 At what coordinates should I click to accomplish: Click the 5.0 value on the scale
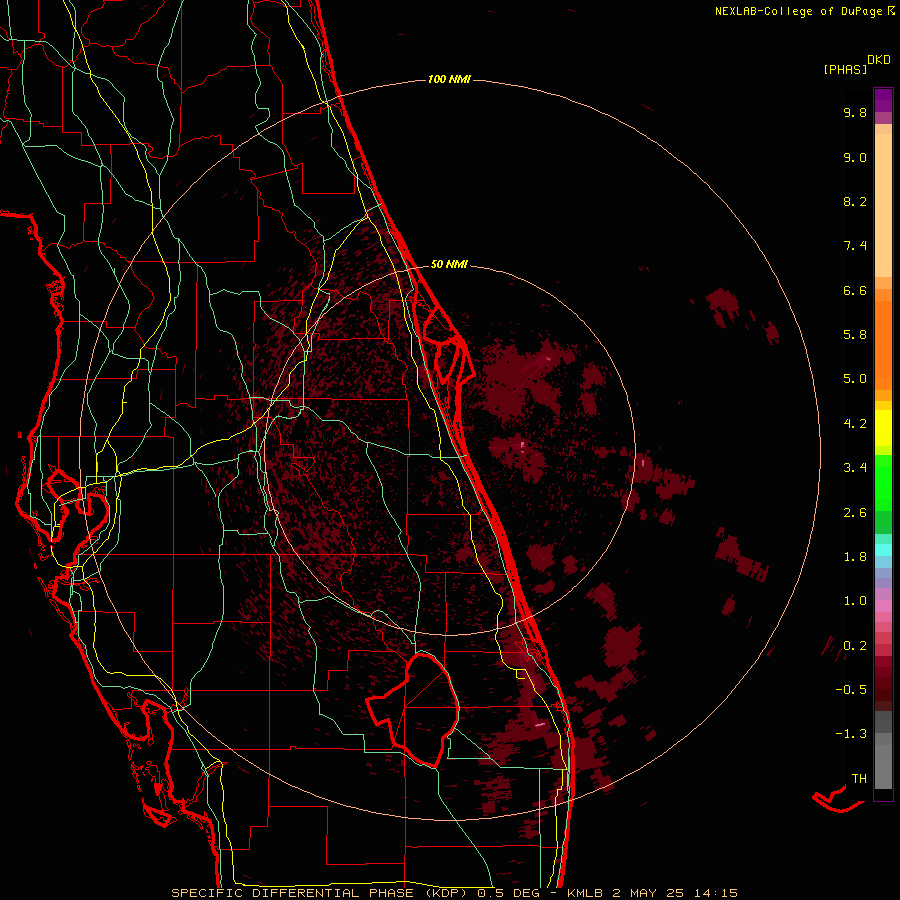[x=855, y=379]
